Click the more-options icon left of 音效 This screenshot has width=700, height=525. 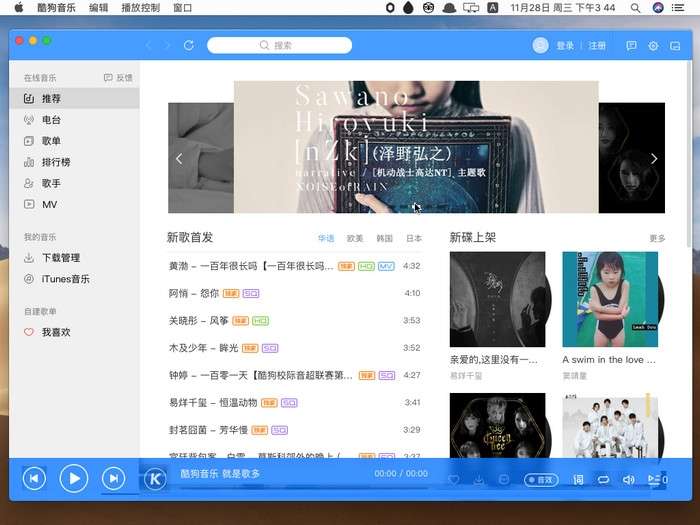click(504, 480)
